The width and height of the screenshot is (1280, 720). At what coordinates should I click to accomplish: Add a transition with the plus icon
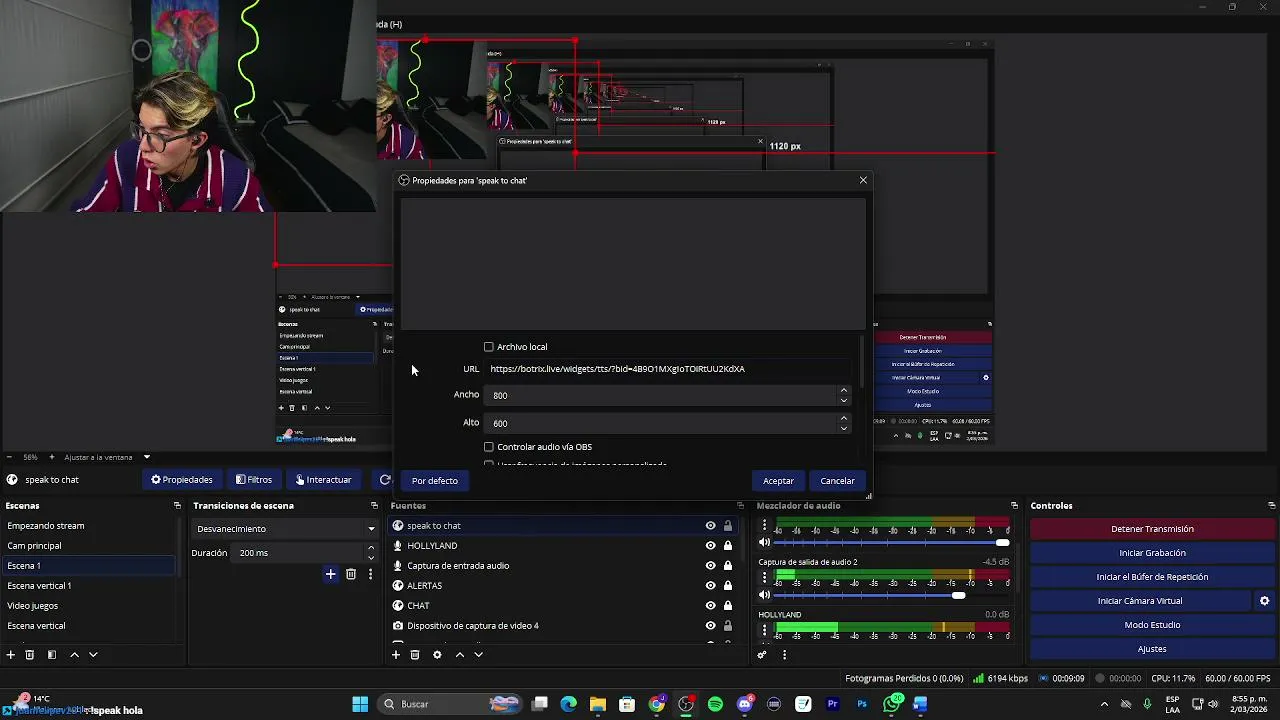[330, 574]
